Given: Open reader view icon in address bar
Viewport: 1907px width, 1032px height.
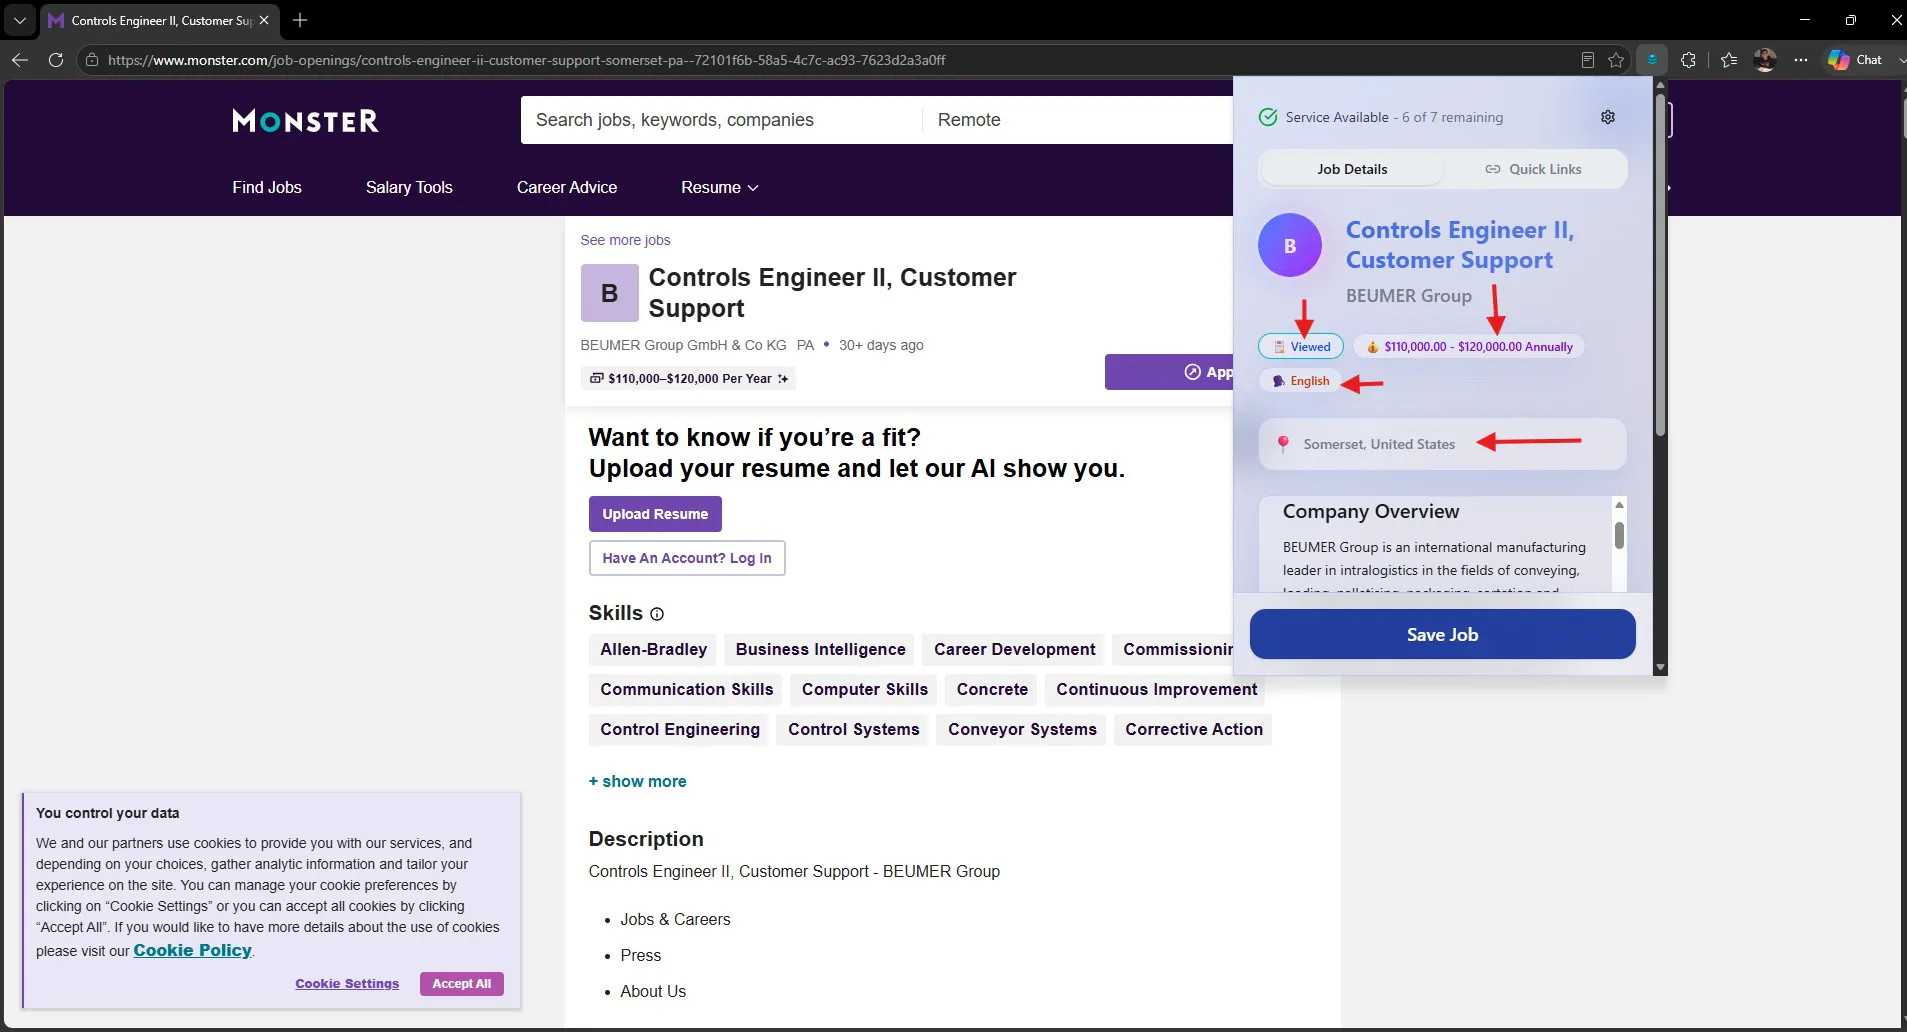Looking at the screenshot, I should point(1587,60).
